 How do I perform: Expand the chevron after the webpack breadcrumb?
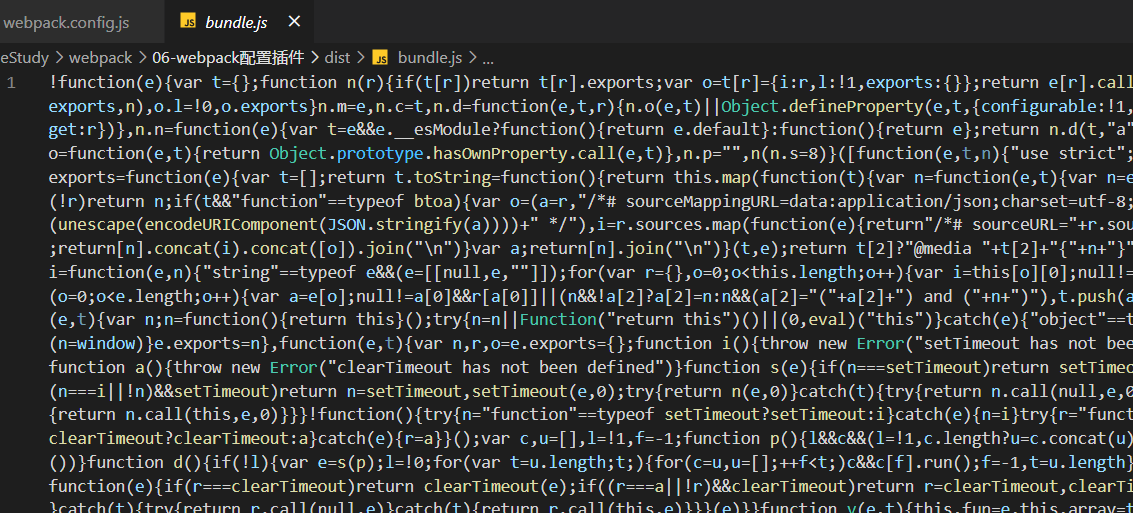[x=142, y=58]
